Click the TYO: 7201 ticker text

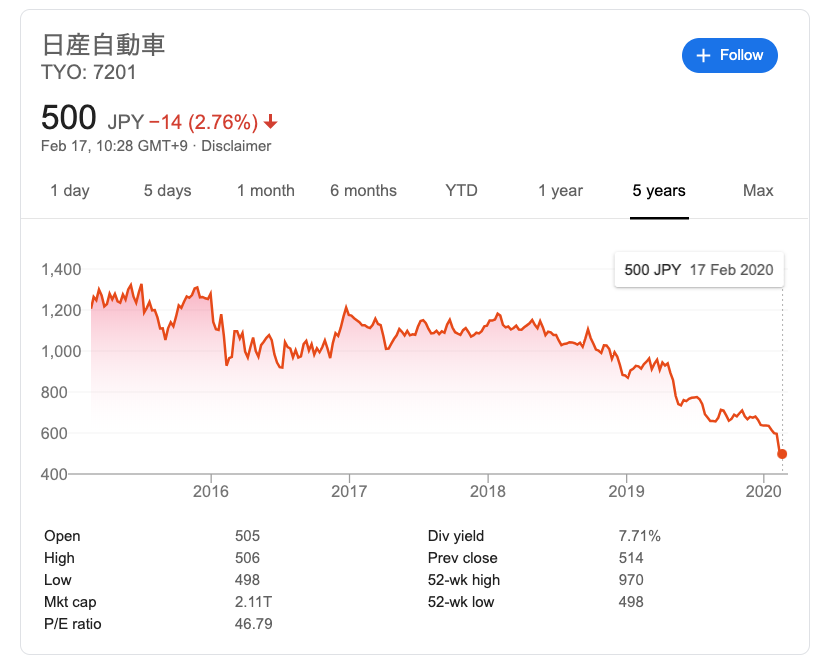(88, 72)
